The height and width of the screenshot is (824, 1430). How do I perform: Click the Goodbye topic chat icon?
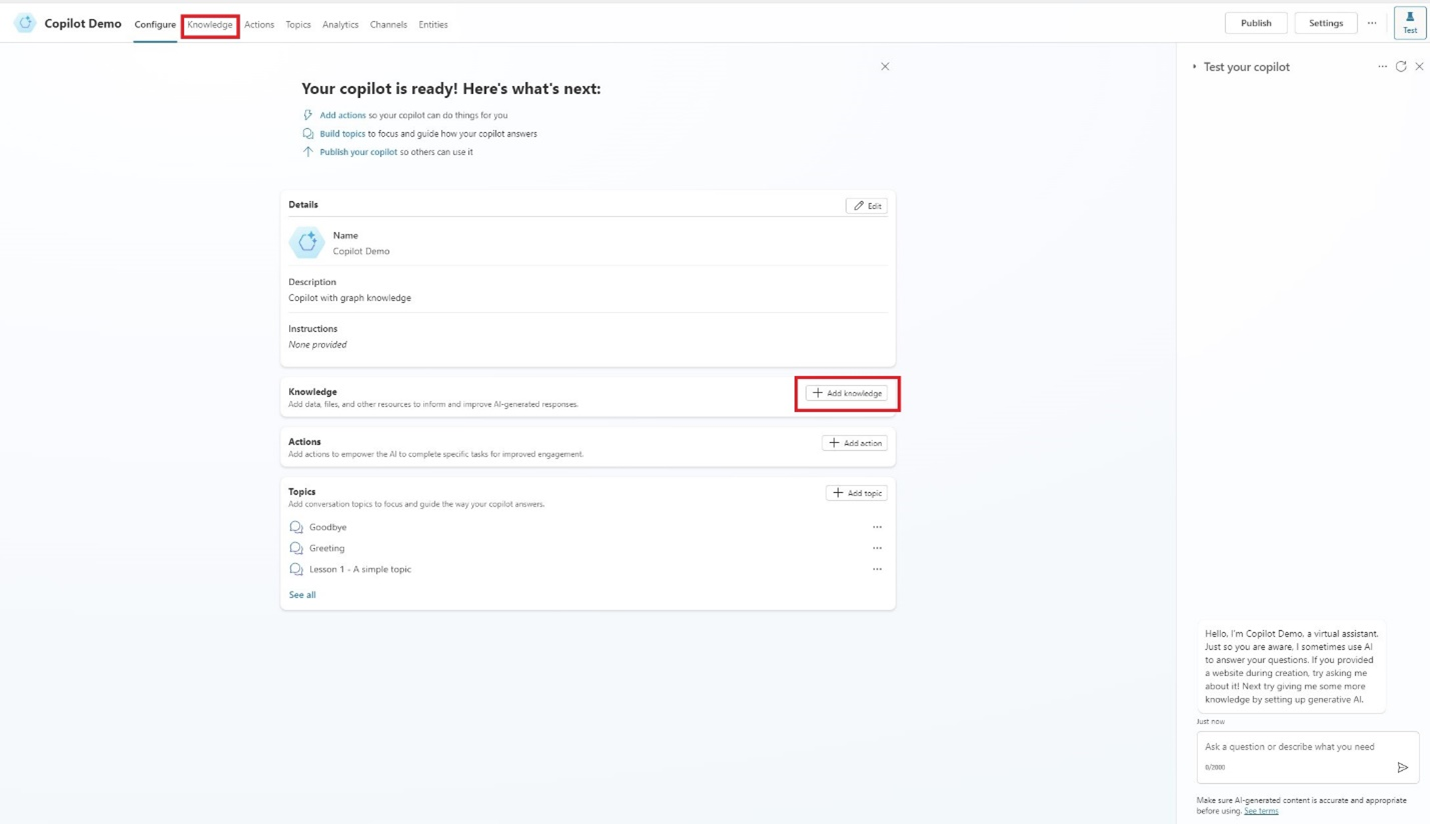pos(296,527)
